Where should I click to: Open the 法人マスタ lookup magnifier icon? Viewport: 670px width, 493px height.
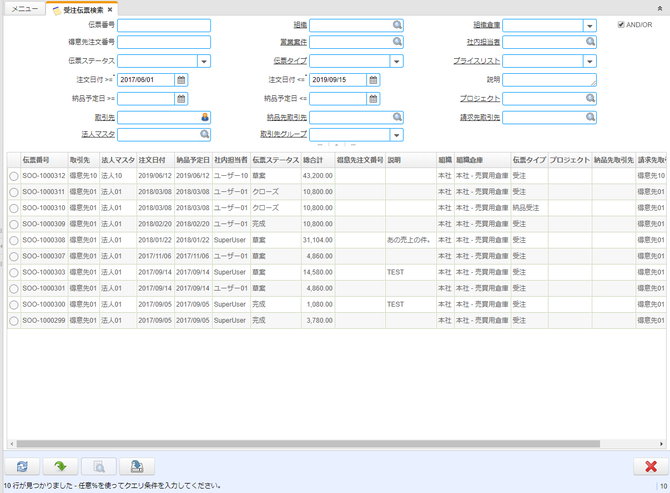[x=205, y=135]
